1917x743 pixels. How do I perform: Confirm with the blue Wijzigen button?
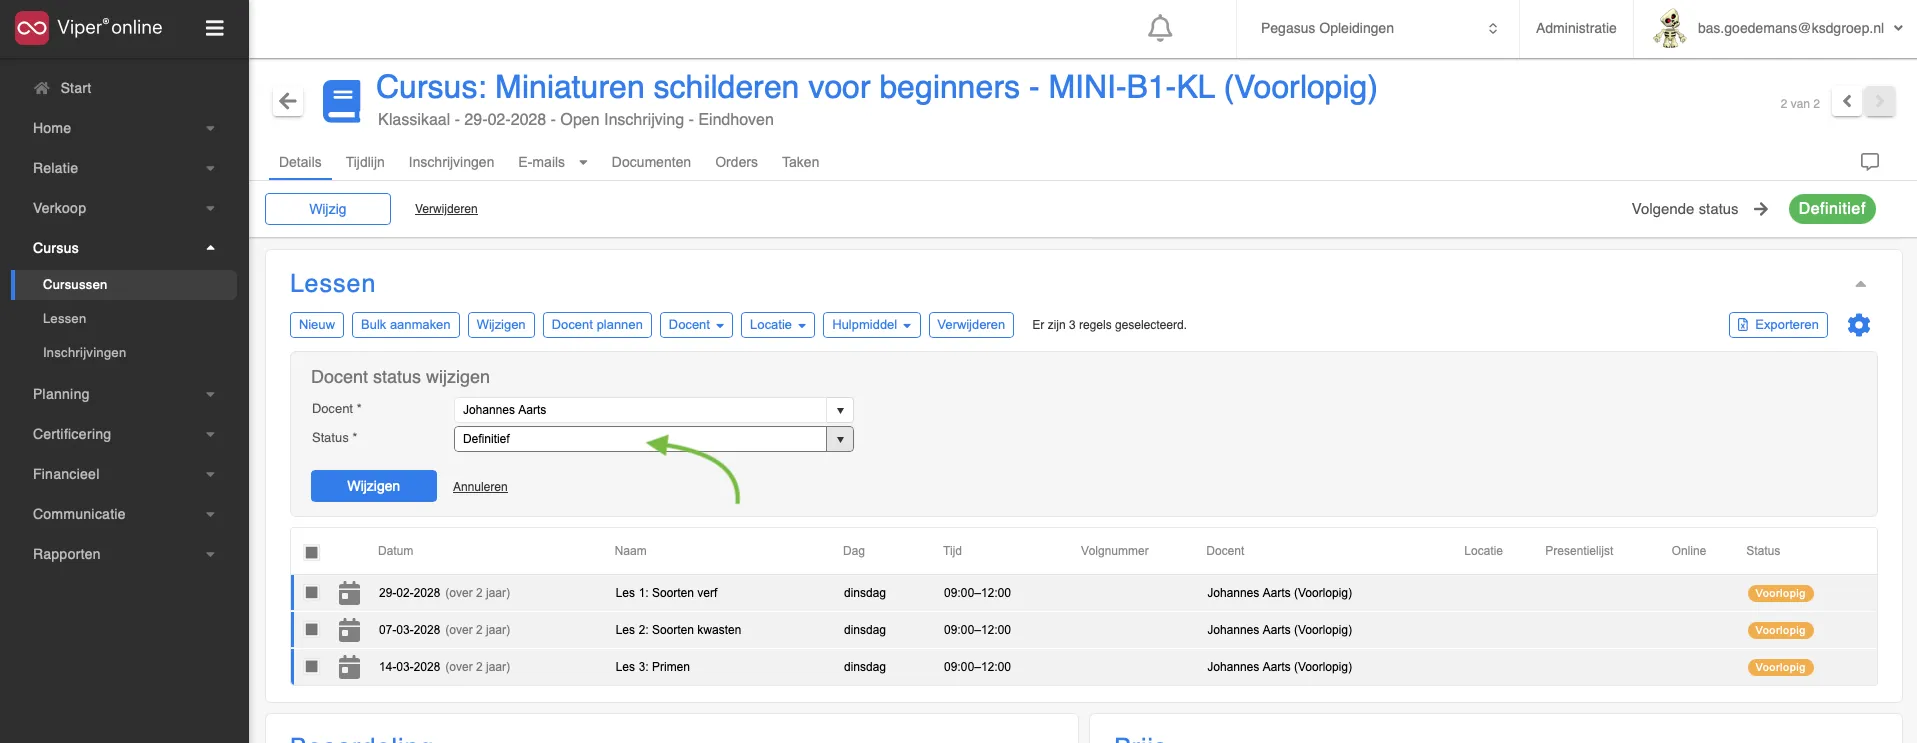[374, 486]
